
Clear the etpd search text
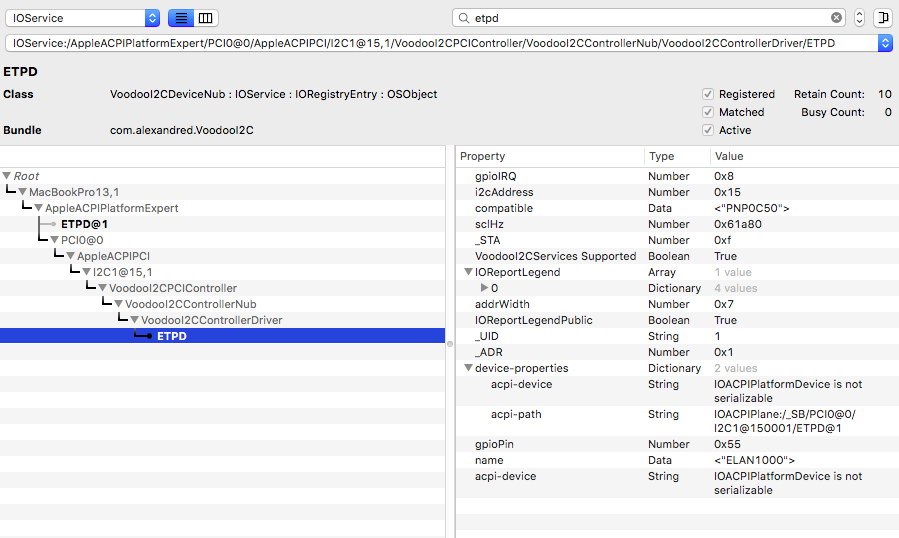(x=837, y=18)
